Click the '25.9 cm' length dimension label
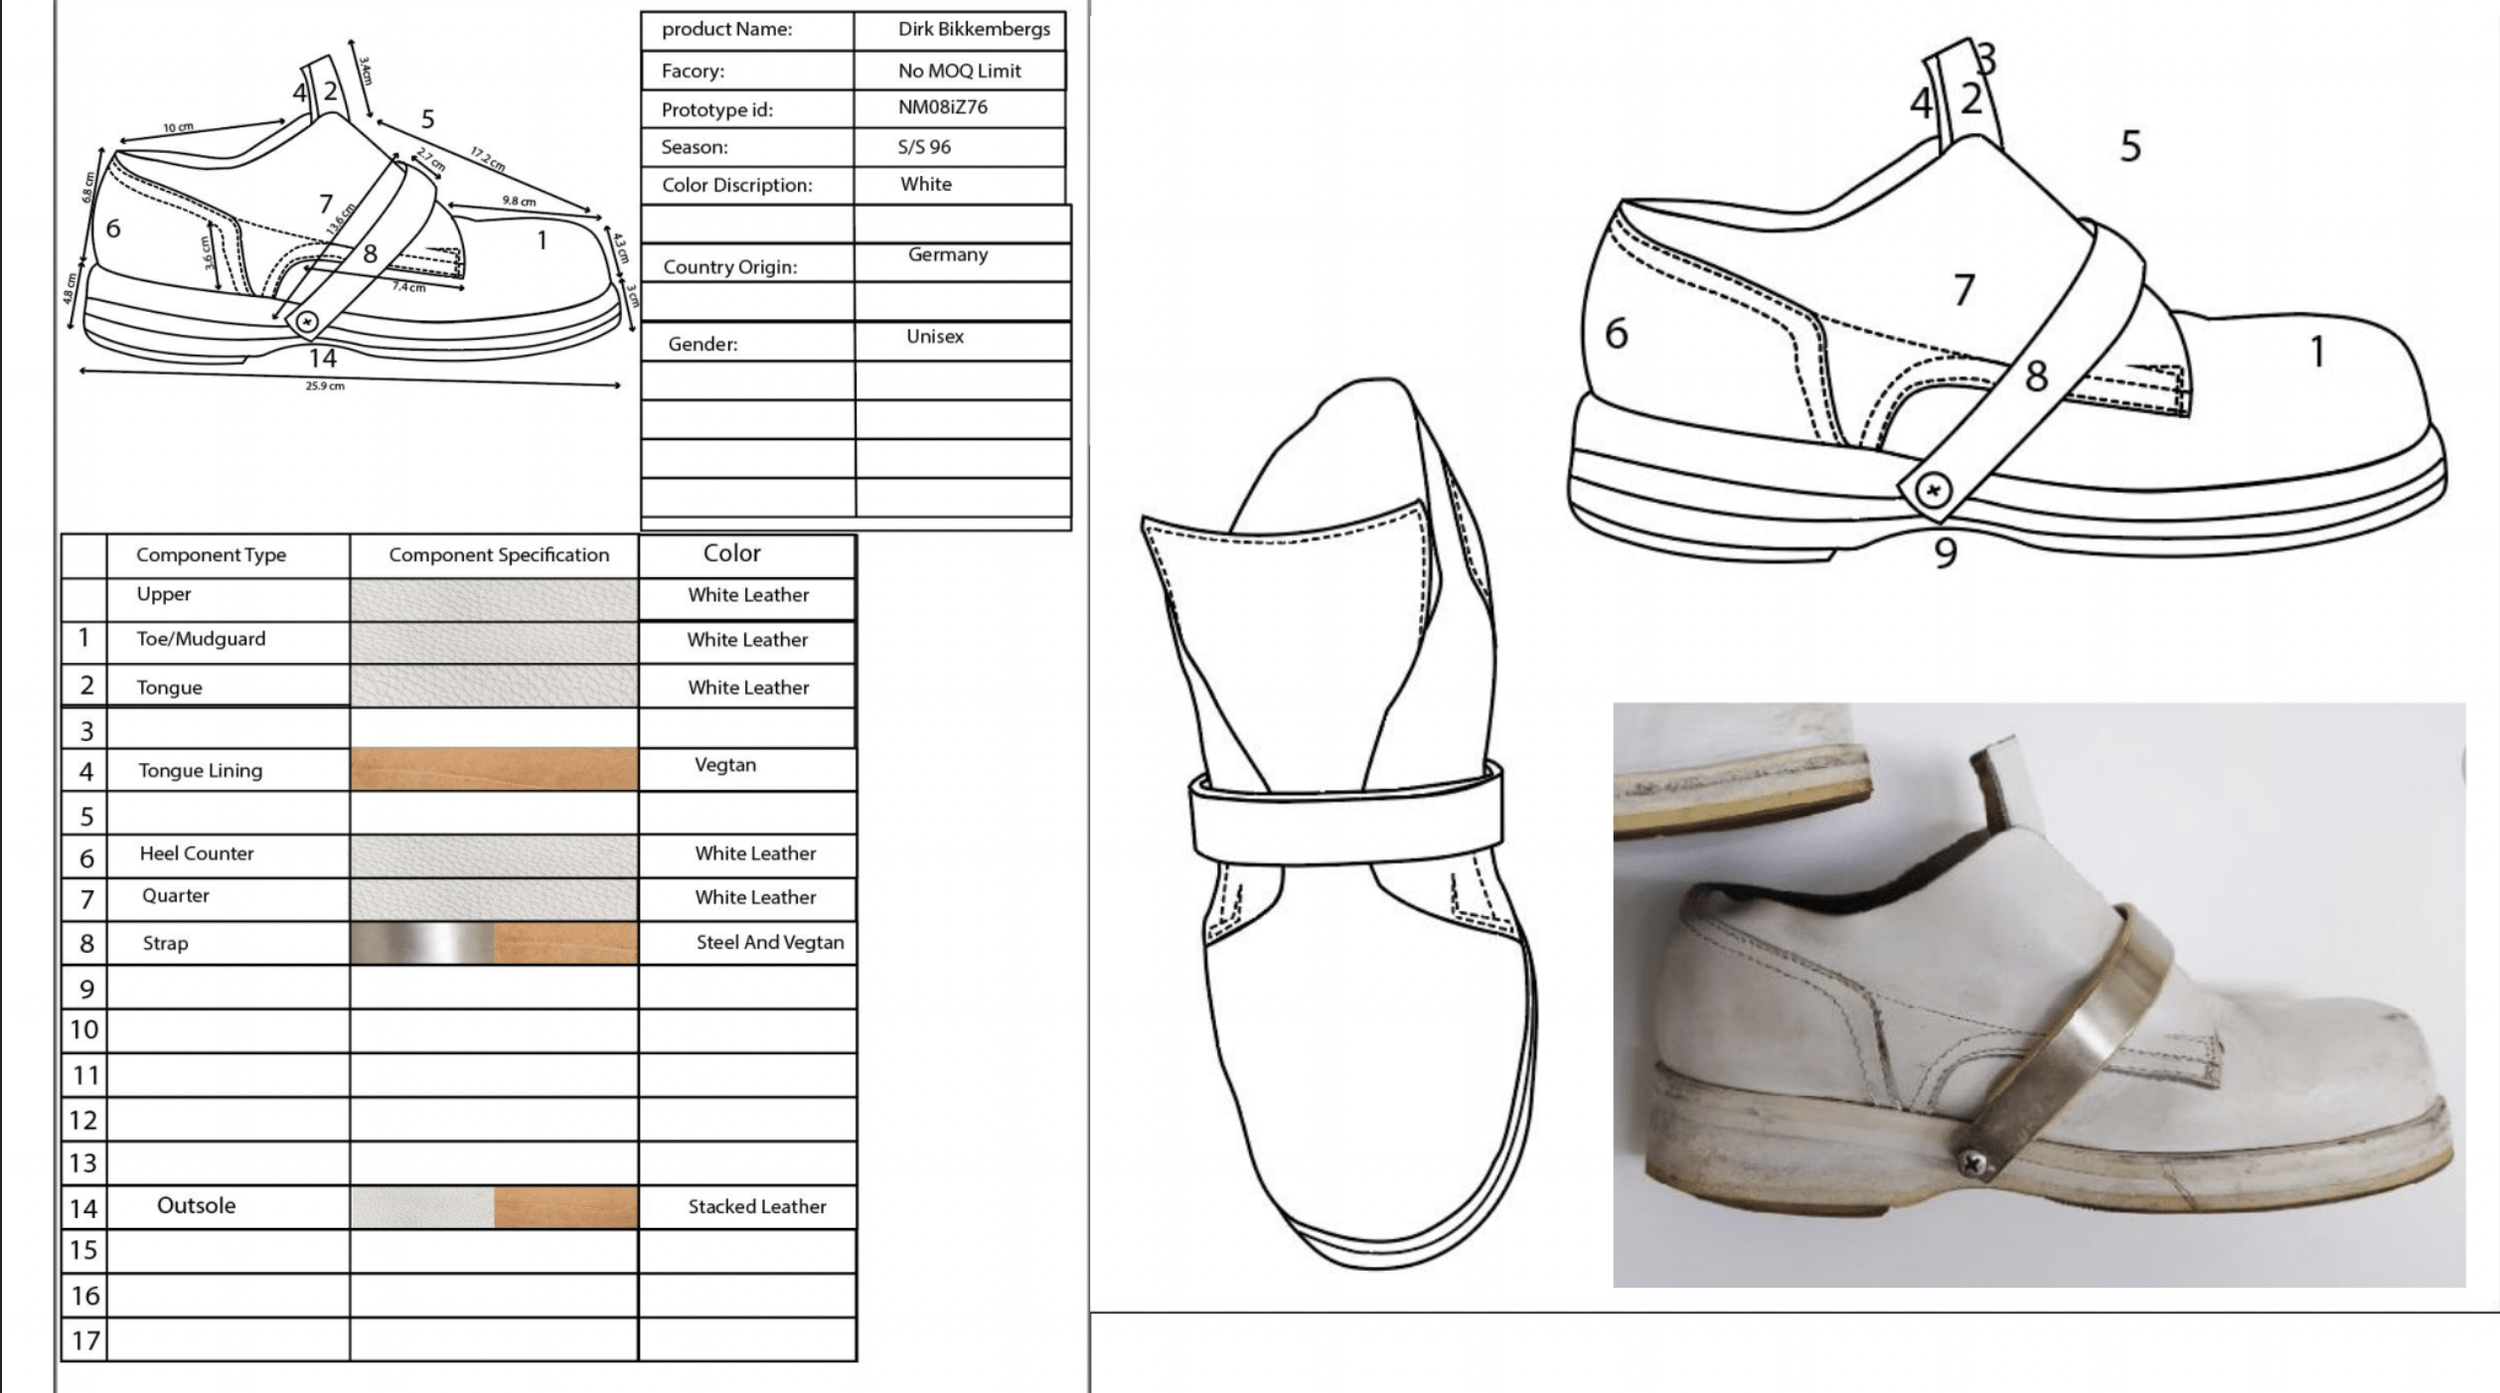 click(x=325, y=386)
